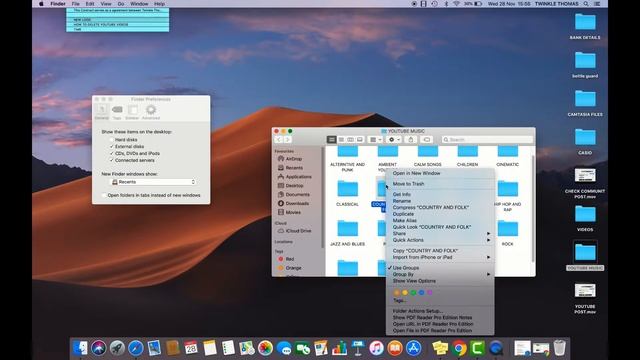Switch Finder to column view
This screenshot has height=360, width=640.
click(x=350, y=140)
